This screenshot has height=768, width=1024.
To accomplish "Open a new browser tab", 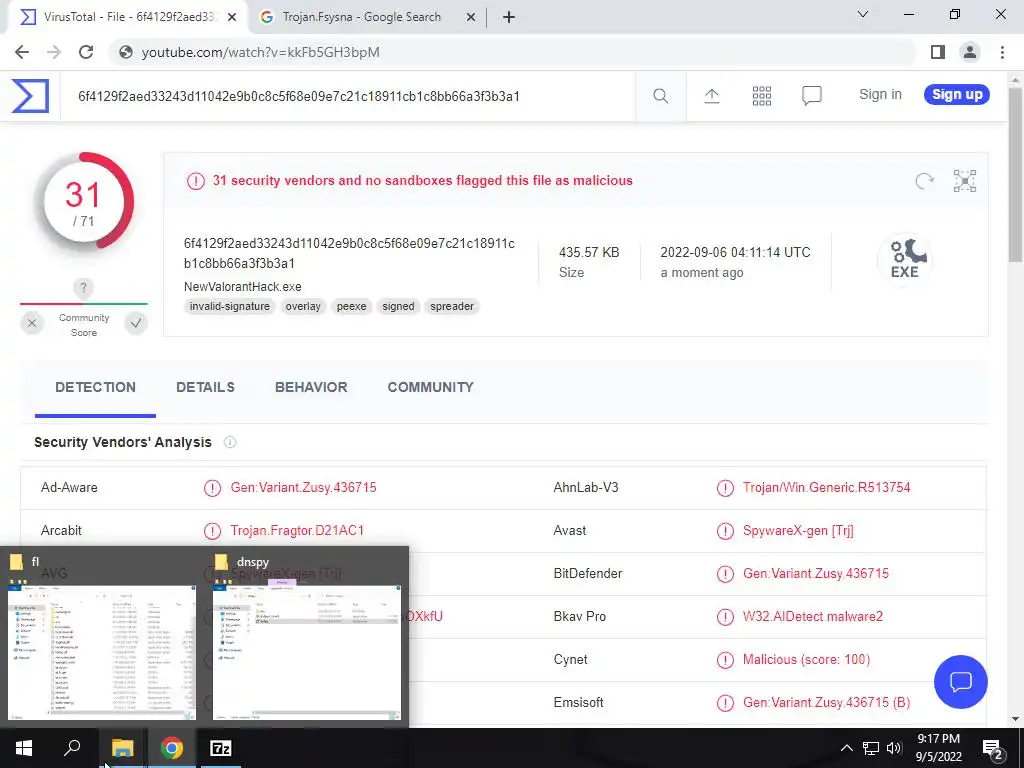I will (509, 18).
